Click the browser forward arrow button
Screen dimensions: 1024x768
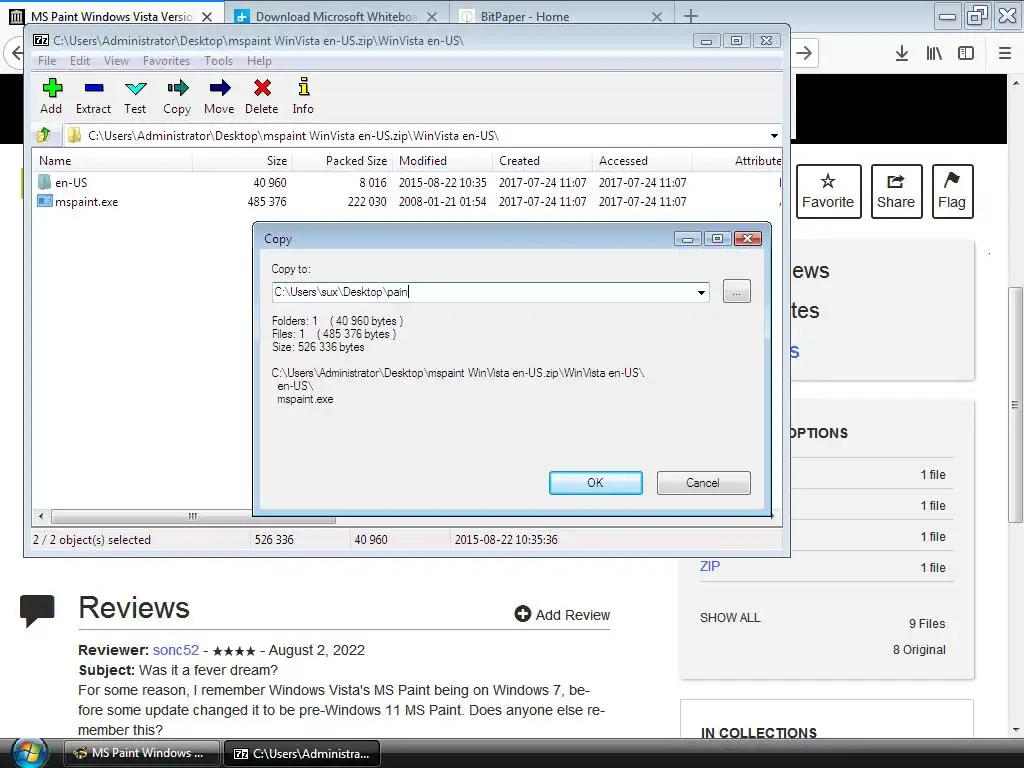coord(805,53)
